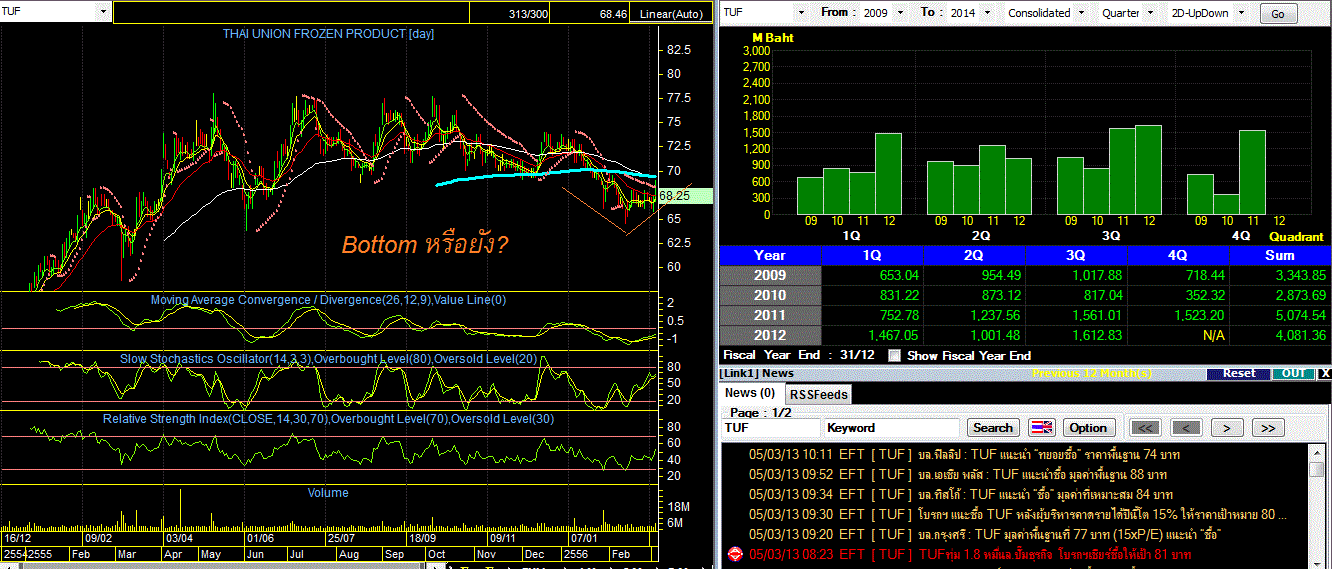Click the 3Q column header
The width and height of the screenshot is (1332, 569).
1076,255
